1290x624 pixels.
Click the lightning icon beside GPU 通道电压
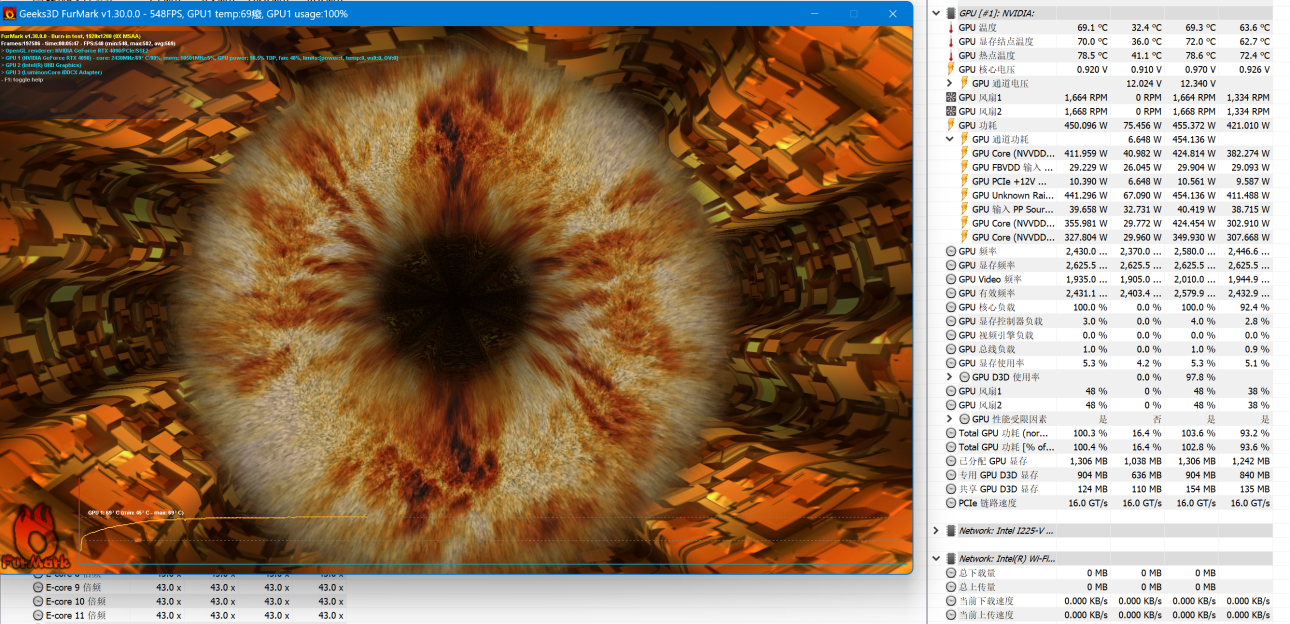pos(965,84)
